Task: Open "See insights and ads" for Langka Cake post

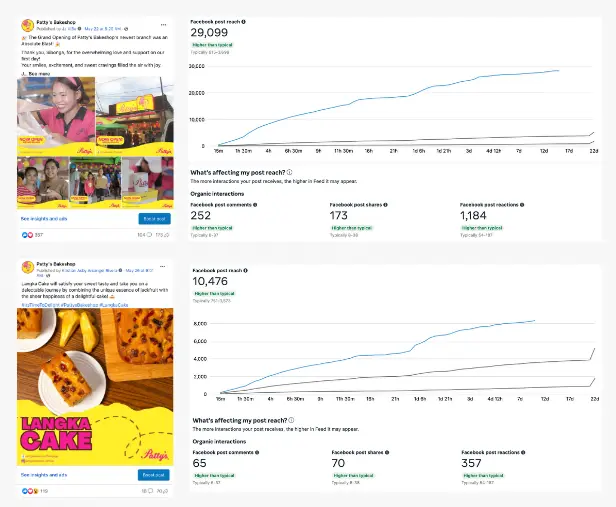Action: pyautogui.click(x=43, y=475)
